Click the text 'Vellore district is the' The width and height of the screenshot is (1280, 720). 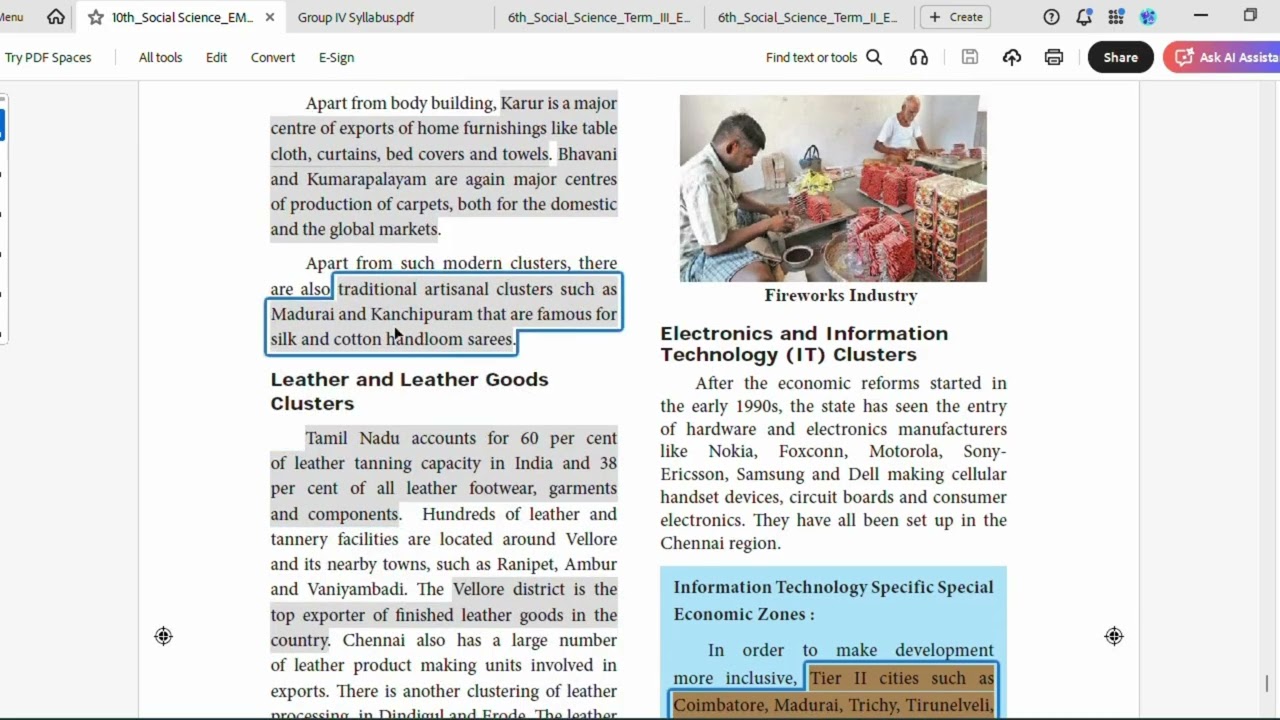535,589
